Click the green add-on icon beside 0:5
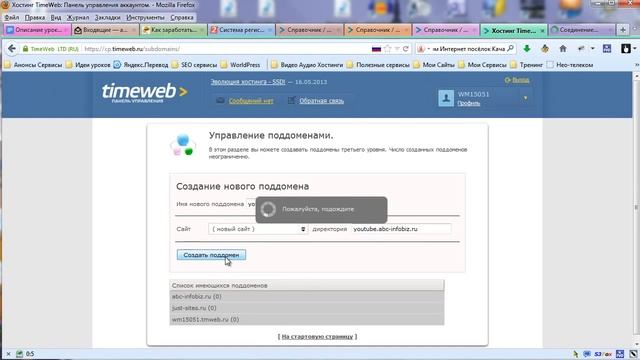 pyautogui.click(x=19, y=354)
